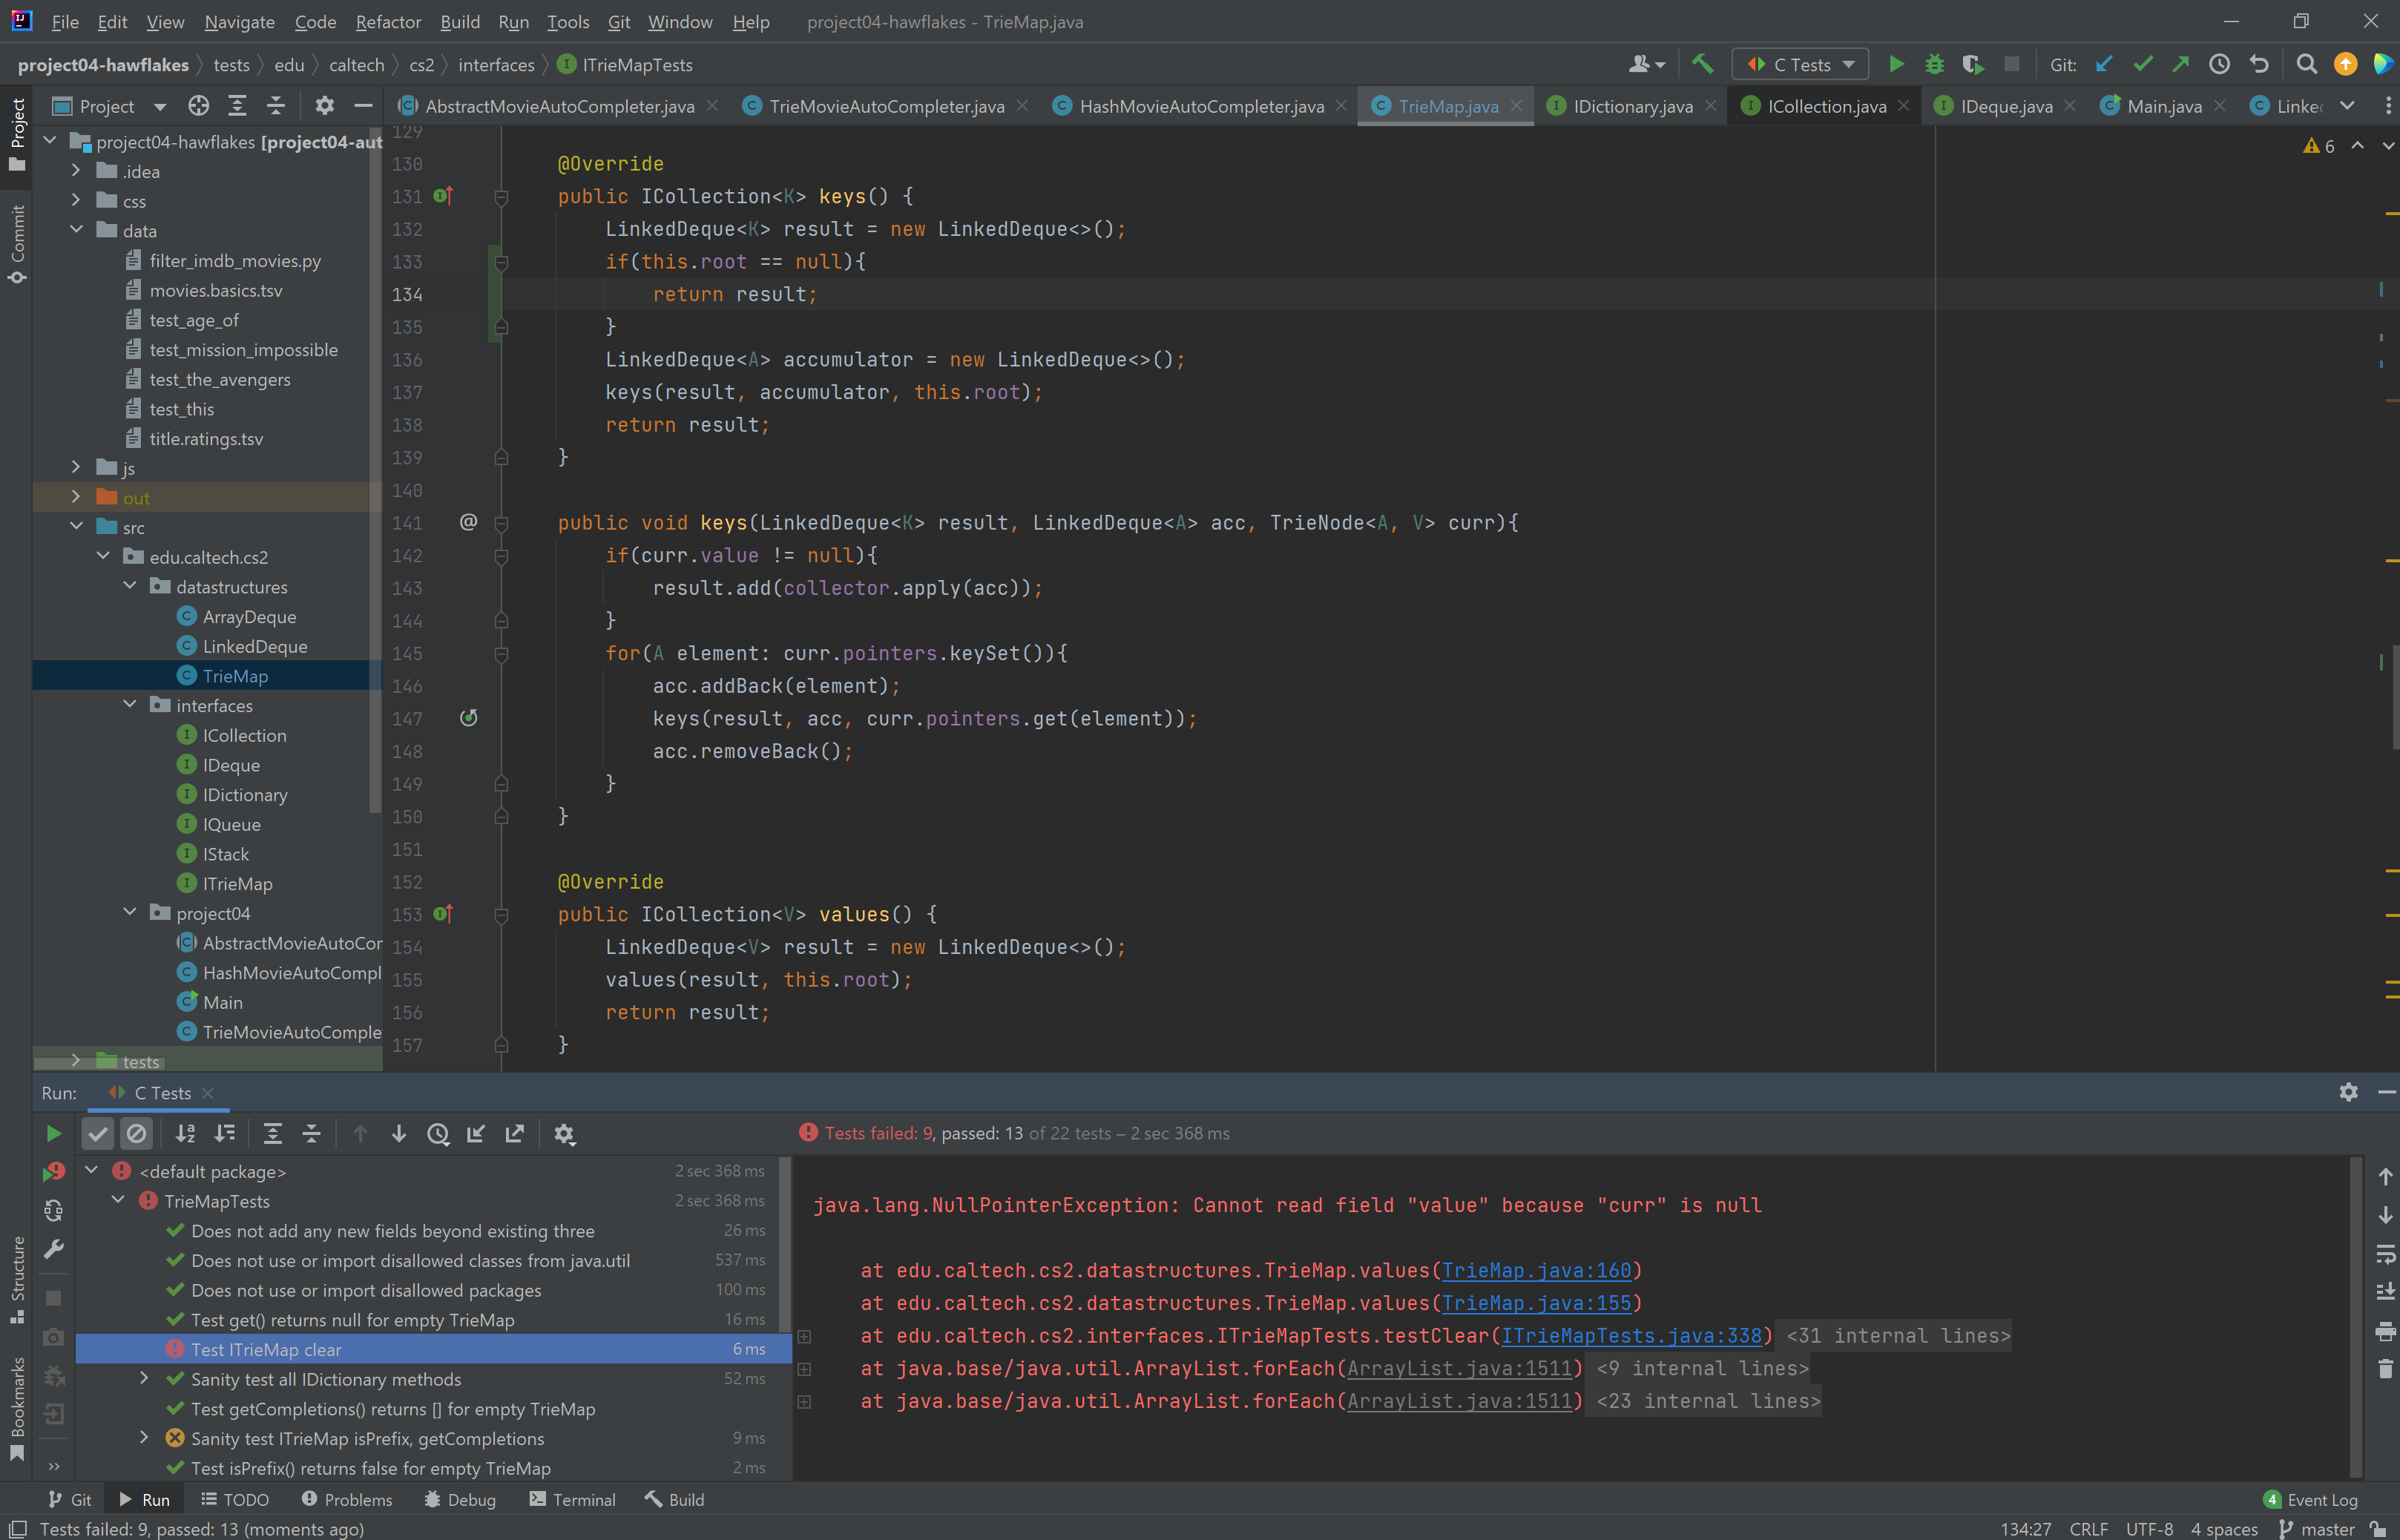2400x1540 pixels.
Task: Click the recursive call gutter icon on line 147
Action: 468,718
